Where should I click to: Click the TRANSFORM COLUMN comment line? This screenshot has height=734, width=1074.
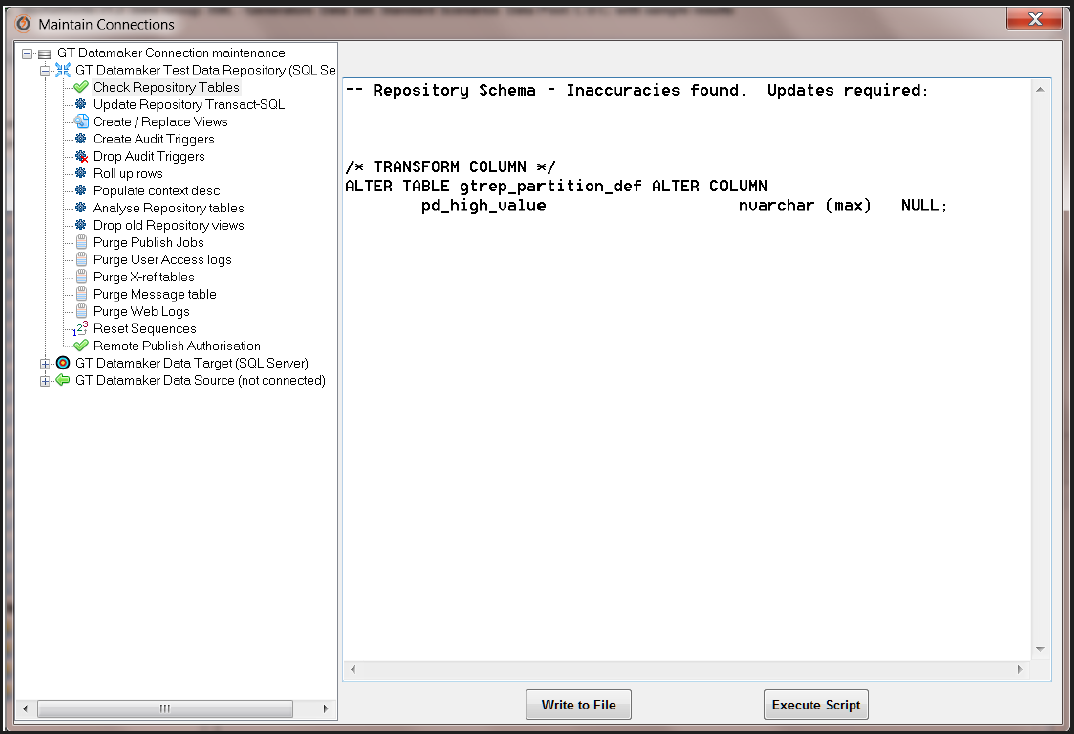pyautogui.click(x=450, y=167)
